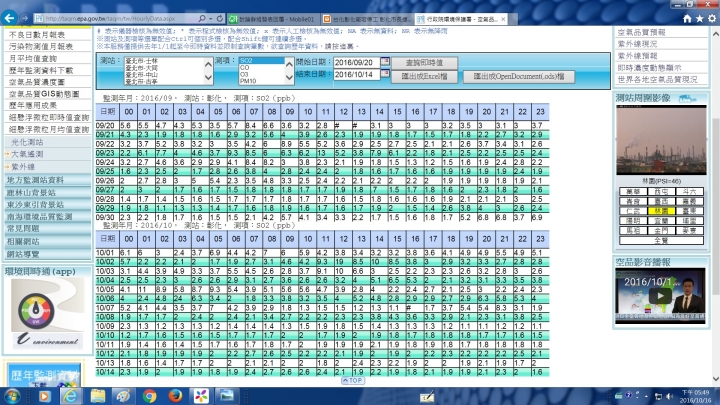
Task: Open calendar picker for the start date
Action: pos(385,61)
